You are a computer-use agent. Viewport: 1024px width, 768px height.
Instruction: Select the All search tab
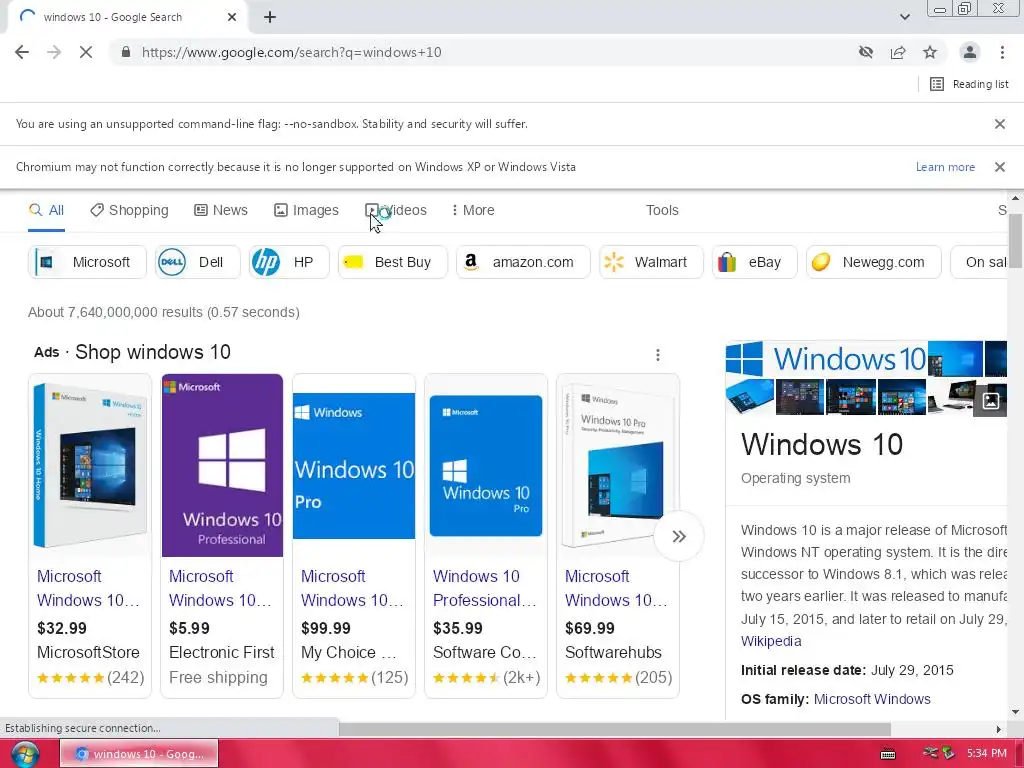46,210
